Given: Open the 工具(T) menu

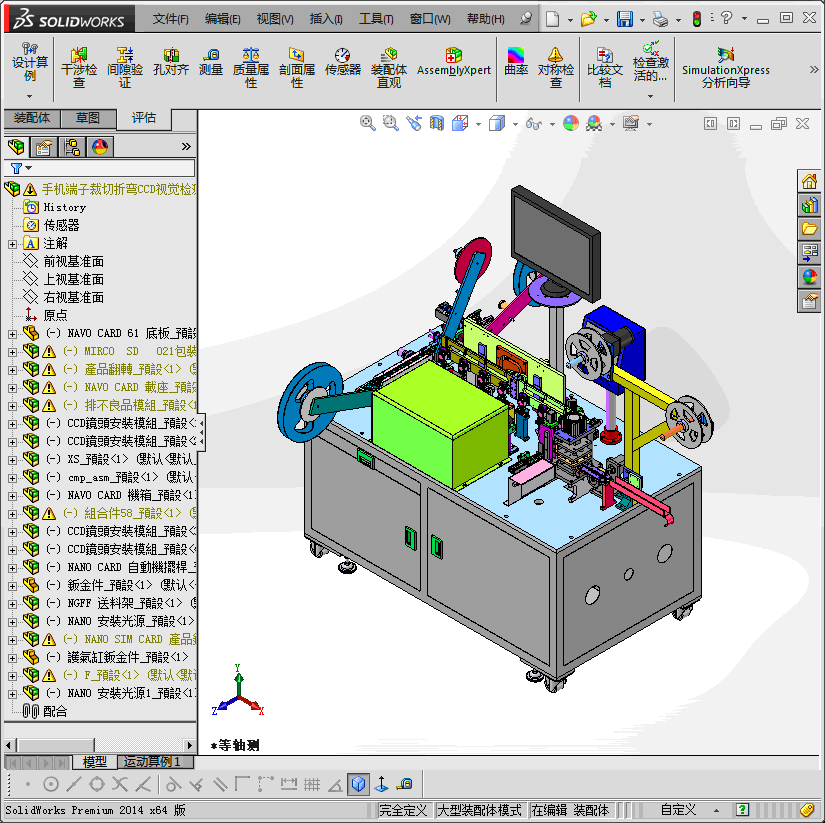Looking at the screenshot, I should (x=376, y=19).
